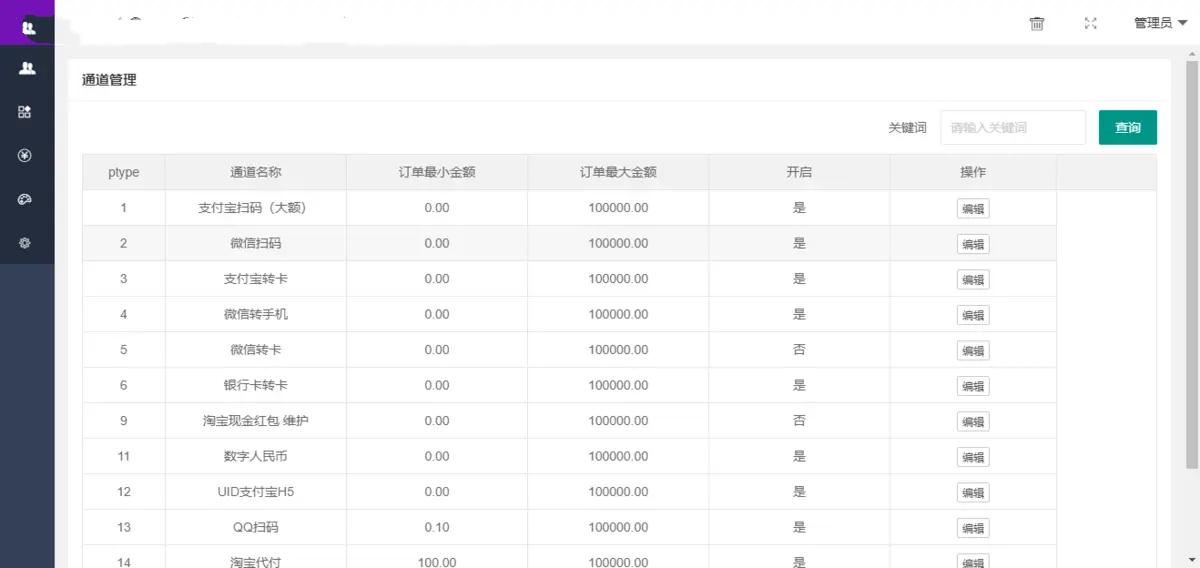This screenshot has width=1200, height=568.
Task: Click the 通道名称 column header
Action: click(x=256, y=172)
